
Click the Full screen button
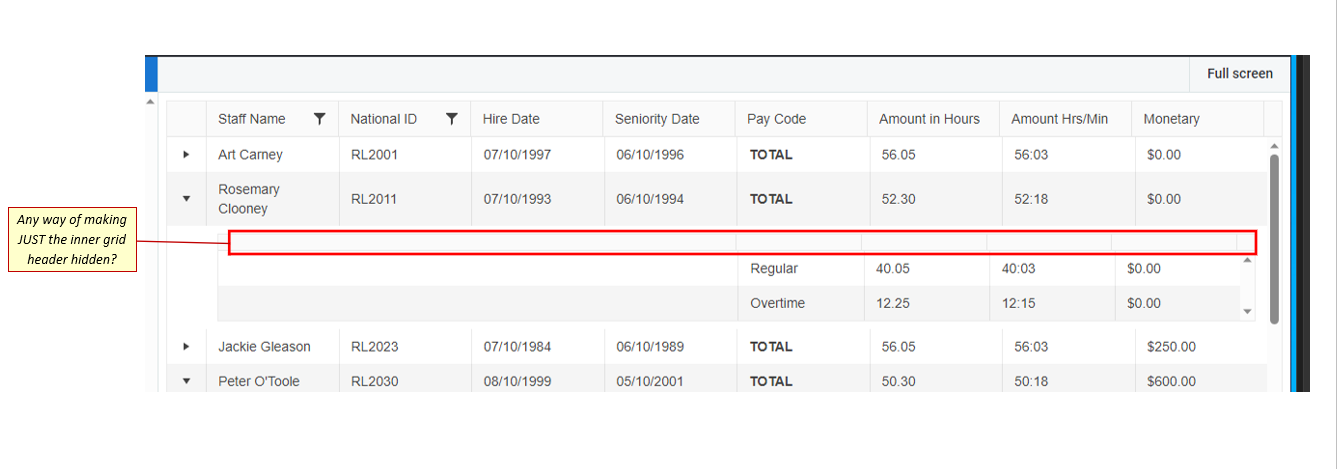[x=1239, y=74]
